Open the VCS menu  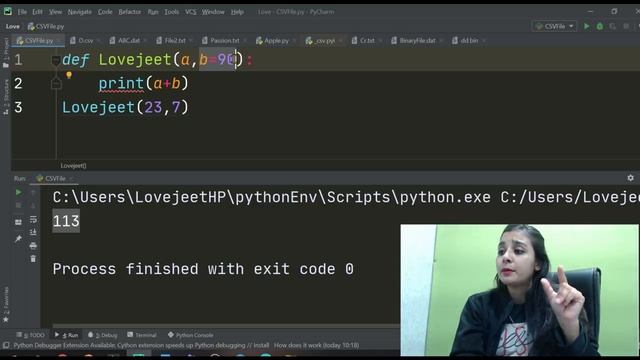coord(191,12)
